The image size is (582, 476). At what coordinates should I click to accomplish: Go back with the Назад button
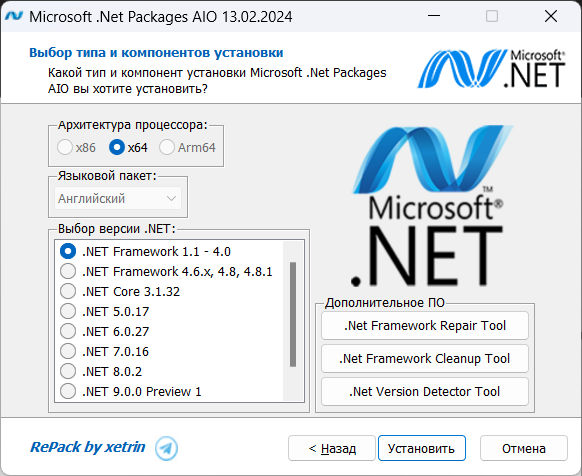pos(332,448)
